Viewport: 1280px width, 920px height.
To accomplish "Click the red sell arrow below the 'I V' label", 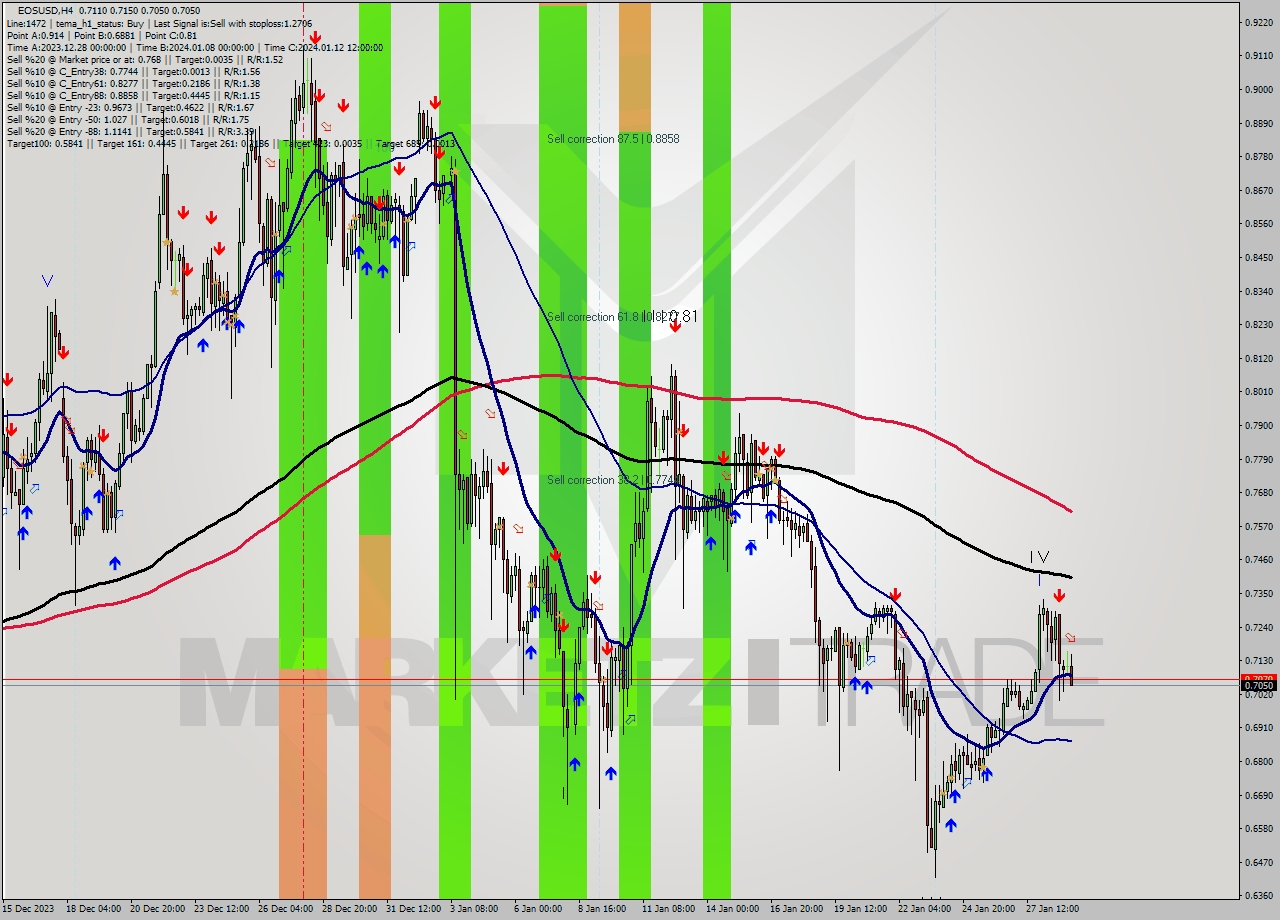I will tap(1058, 596).
